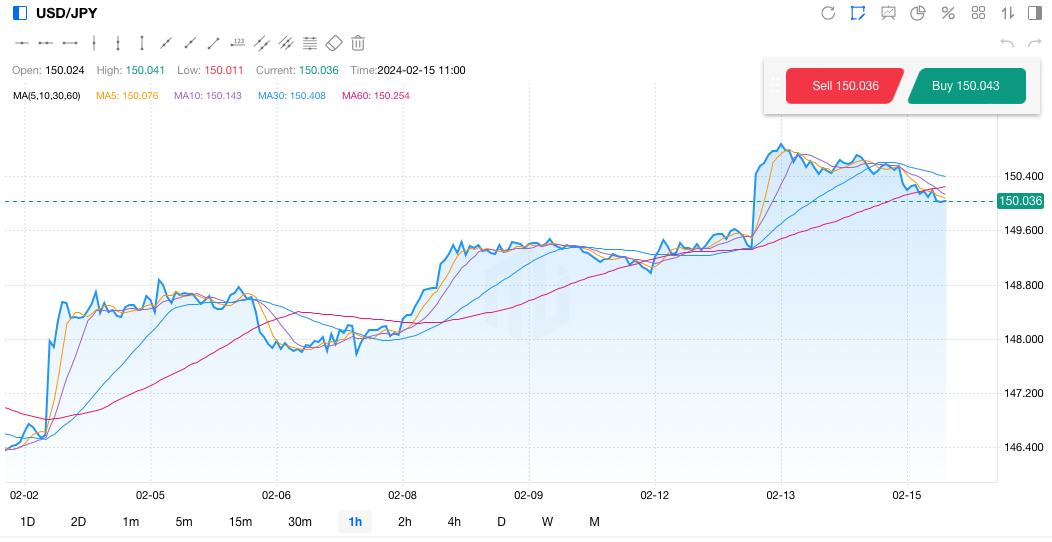Select the 15m timeframe

240,521
